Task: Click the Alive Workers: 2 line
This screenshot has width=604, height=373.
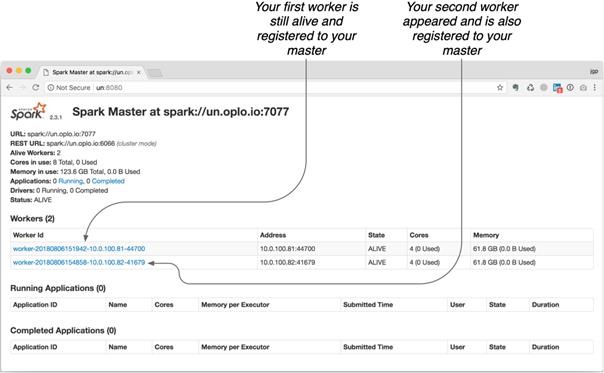Action: pos(35,153)
